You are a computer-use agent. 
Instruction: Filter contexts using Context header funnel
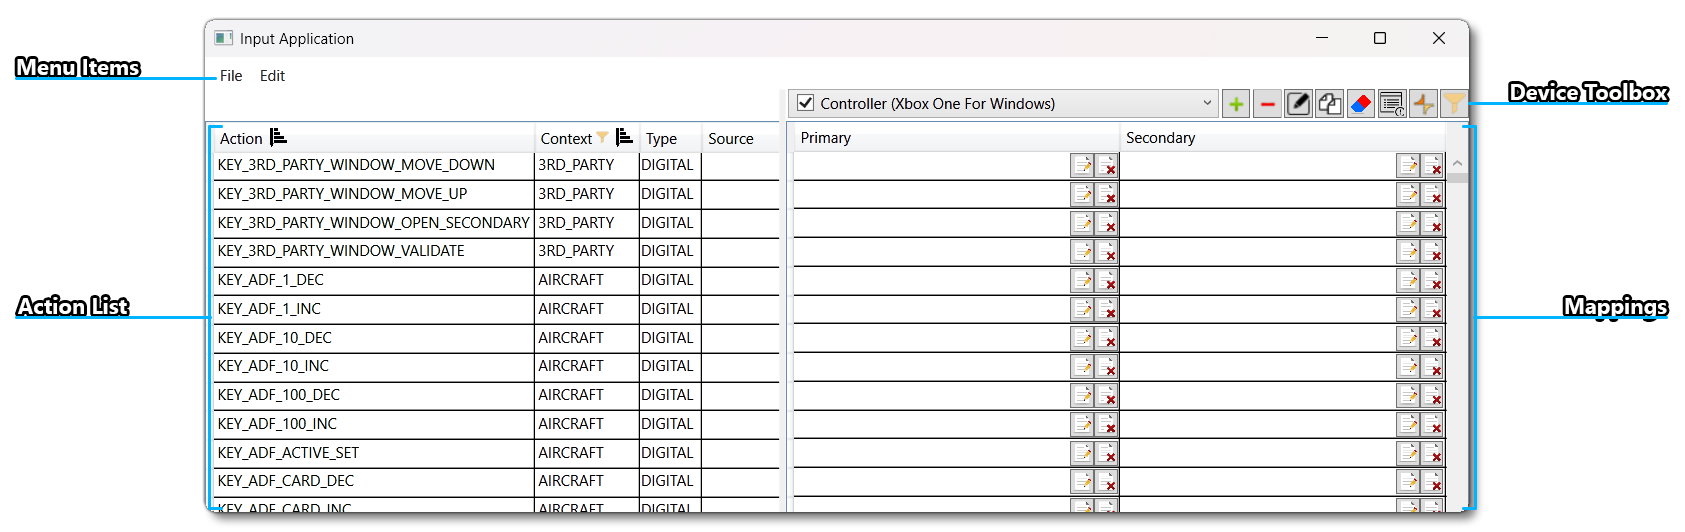coord(602,138)
